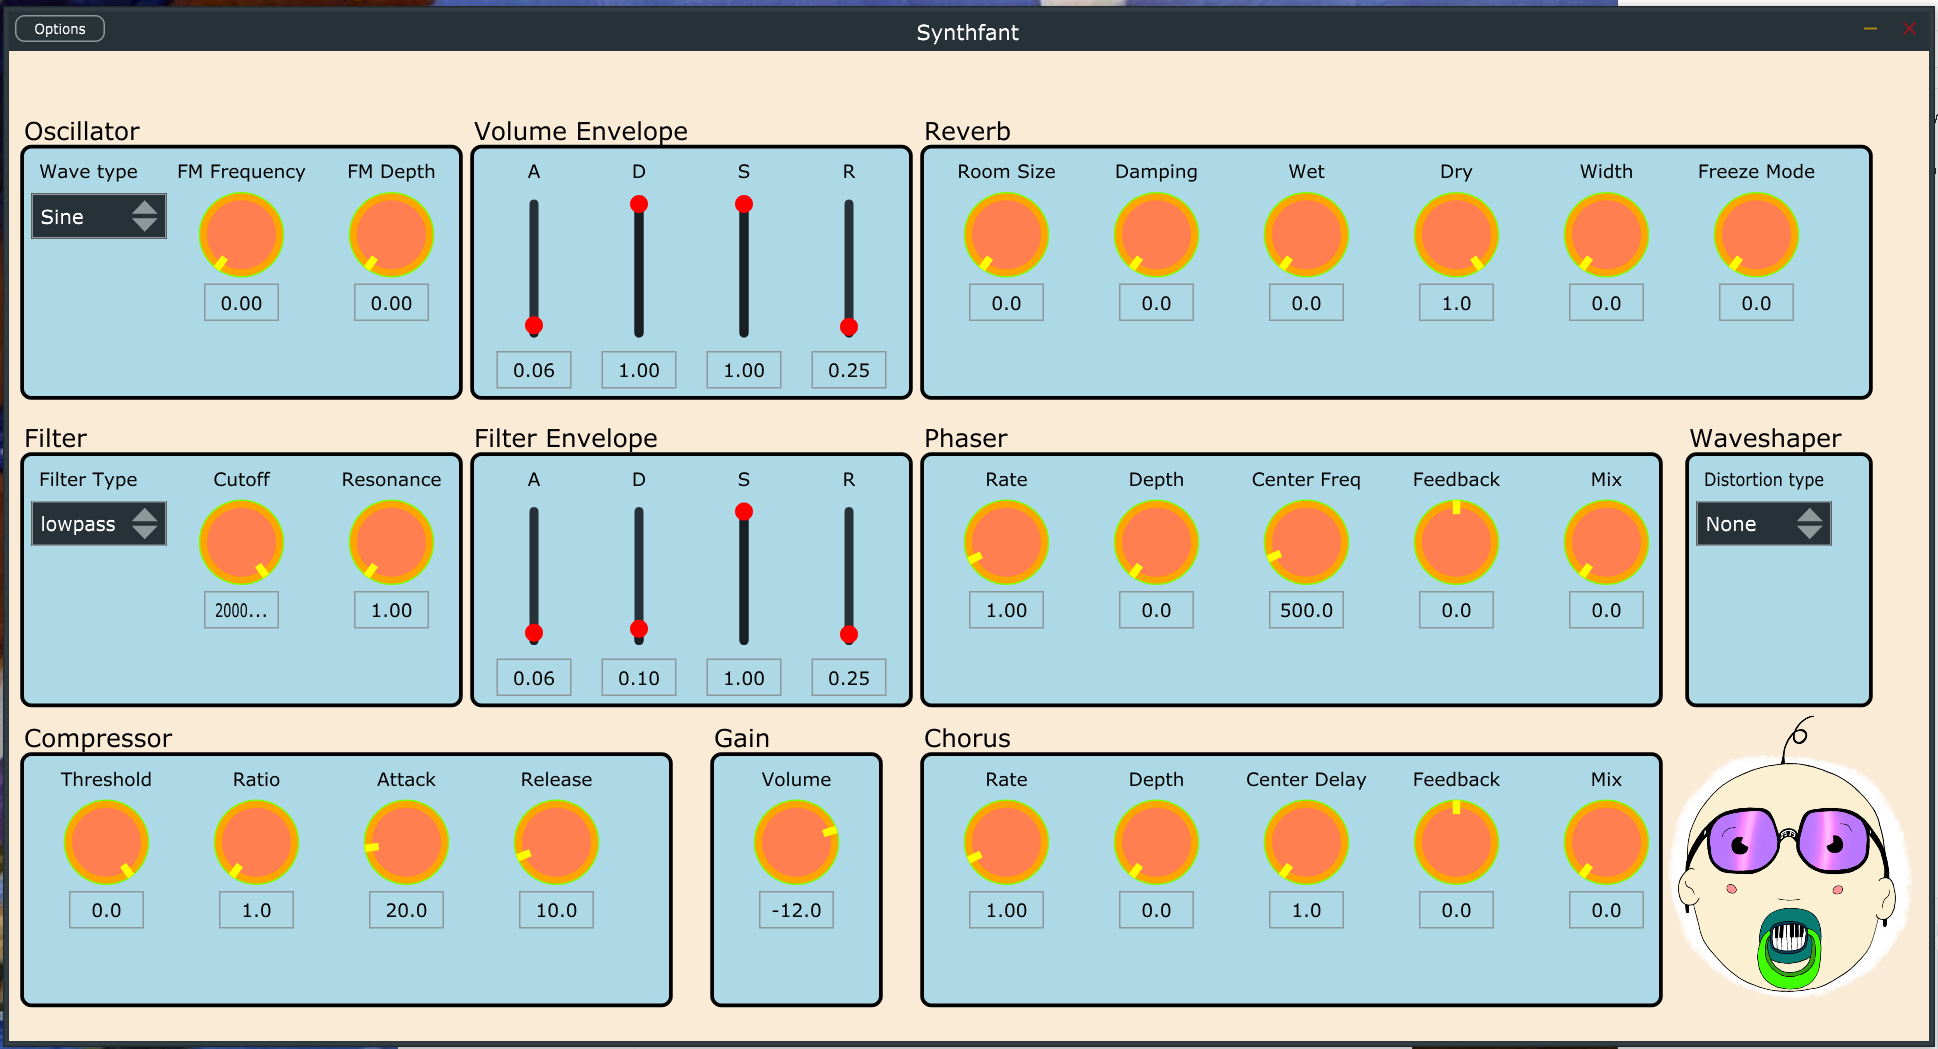The image size is (1938, 1049).
Task: Turn the Compressor Threshold knob
Action: pyautogui.click(x=106, y=842)
